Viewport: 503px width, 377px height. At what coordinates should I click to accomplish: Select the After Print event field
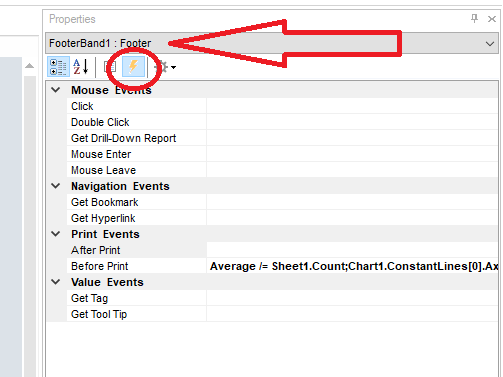tap(352, 250)
